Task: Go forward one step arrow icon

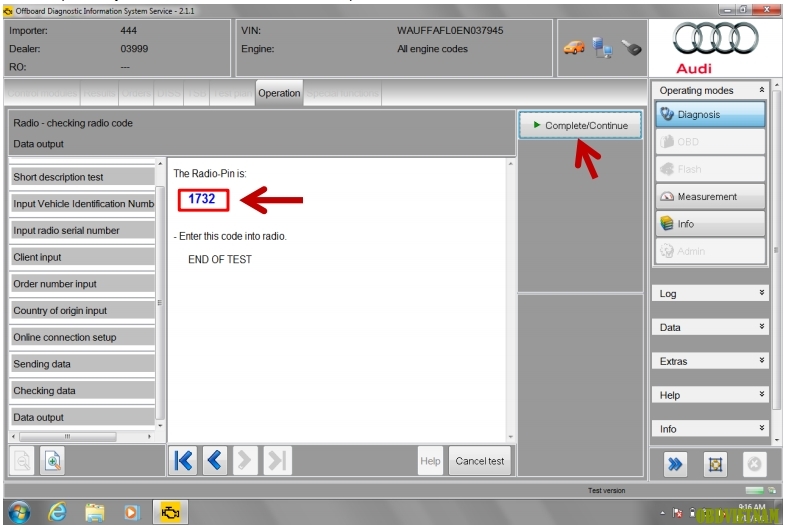Action: point(245,460)
